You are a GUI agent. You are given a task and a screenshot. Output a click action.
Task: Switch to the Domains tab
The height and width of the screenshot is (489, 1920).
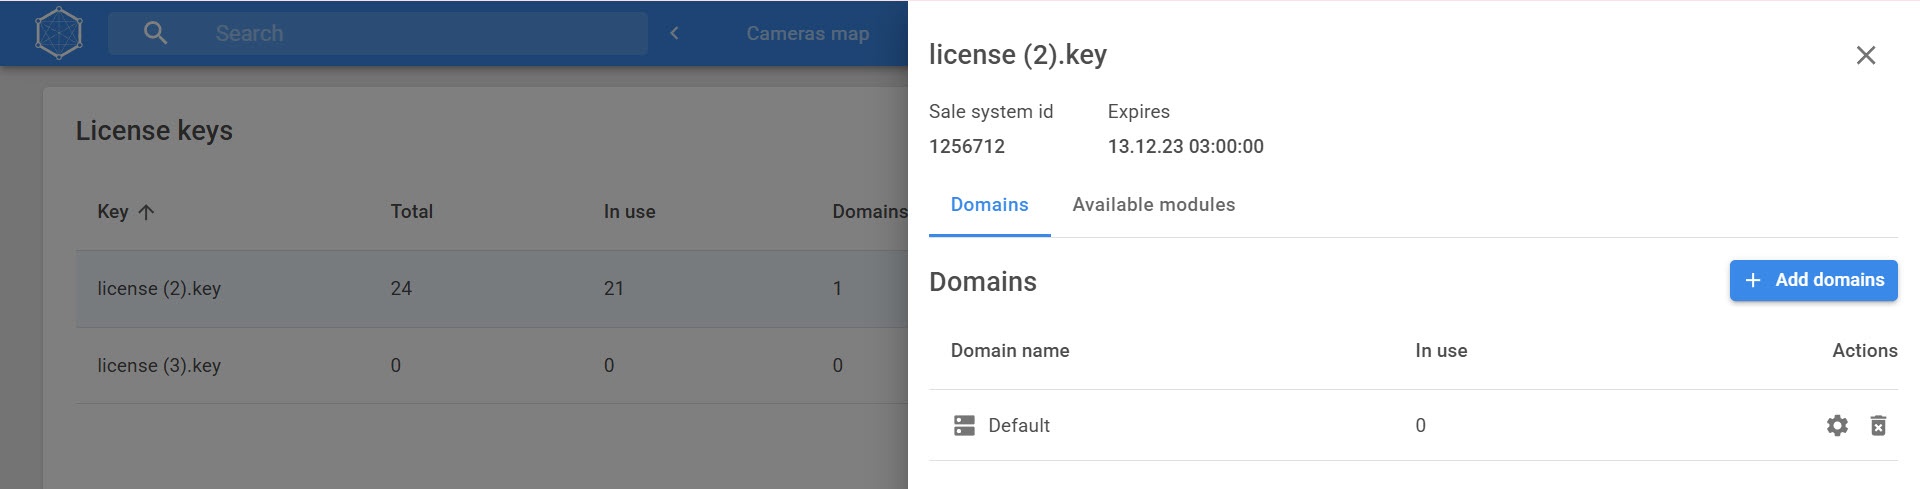tap(989, 205)
